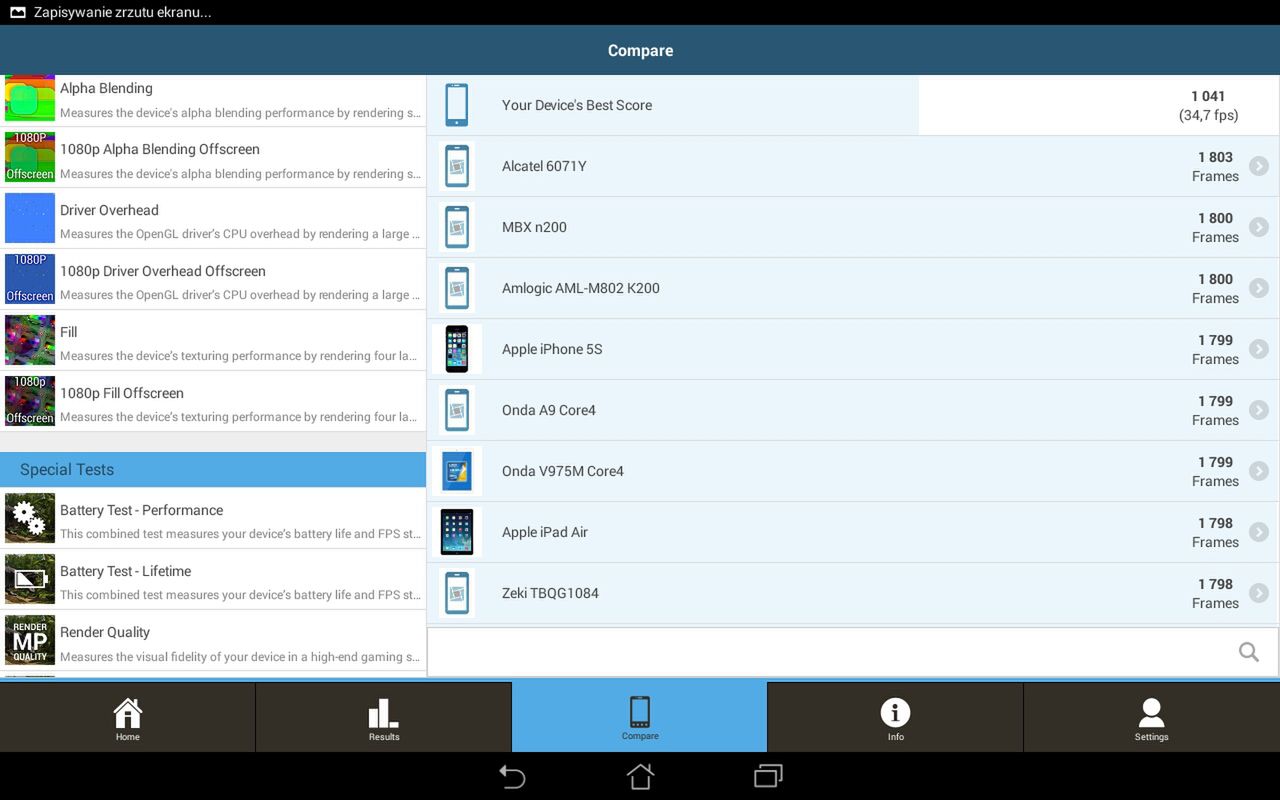Tap the Fill test thumbnail icon
This screenshot has height=800, width=1280.
click(x=30, y=340)
